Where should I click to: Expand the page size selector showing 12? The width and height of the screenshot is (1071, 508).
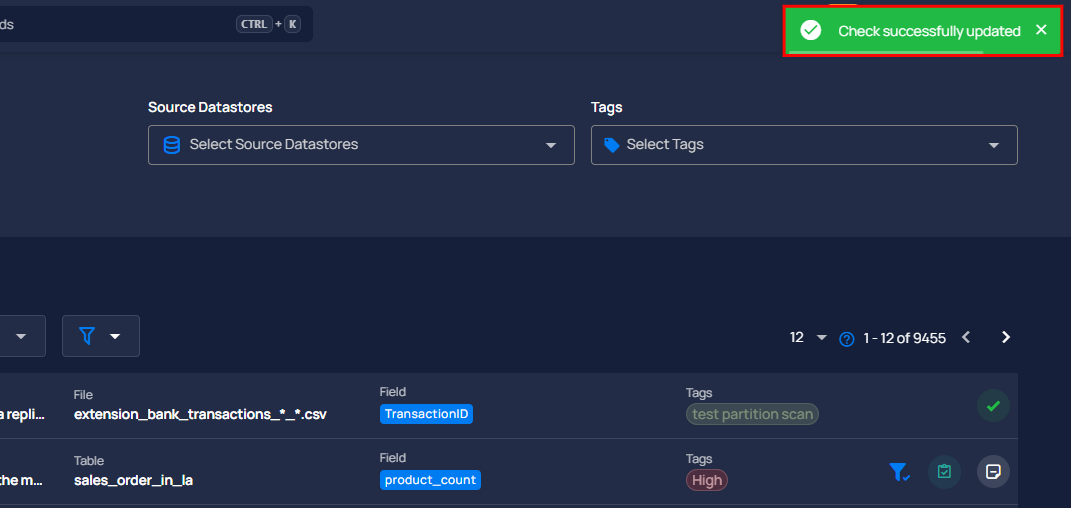(809, 337)
